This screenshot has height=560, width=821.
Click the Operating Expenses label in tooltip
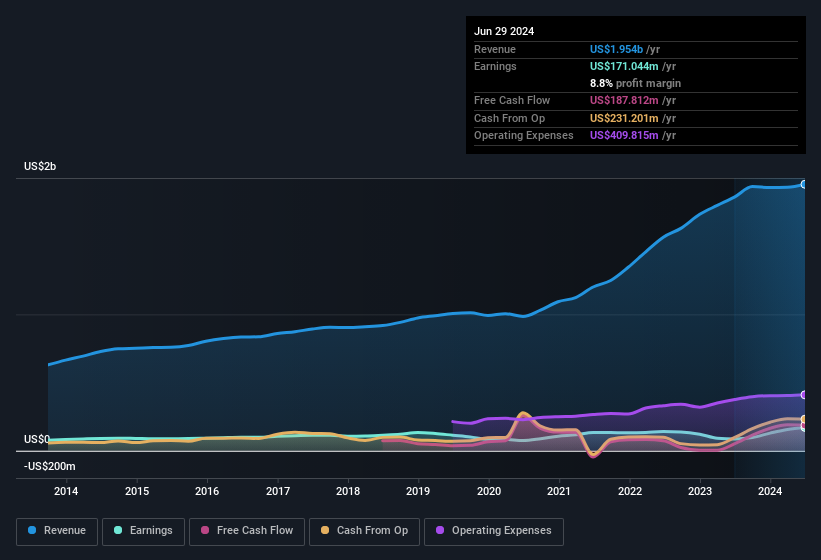pyautogui.click(x=524, y=135)
